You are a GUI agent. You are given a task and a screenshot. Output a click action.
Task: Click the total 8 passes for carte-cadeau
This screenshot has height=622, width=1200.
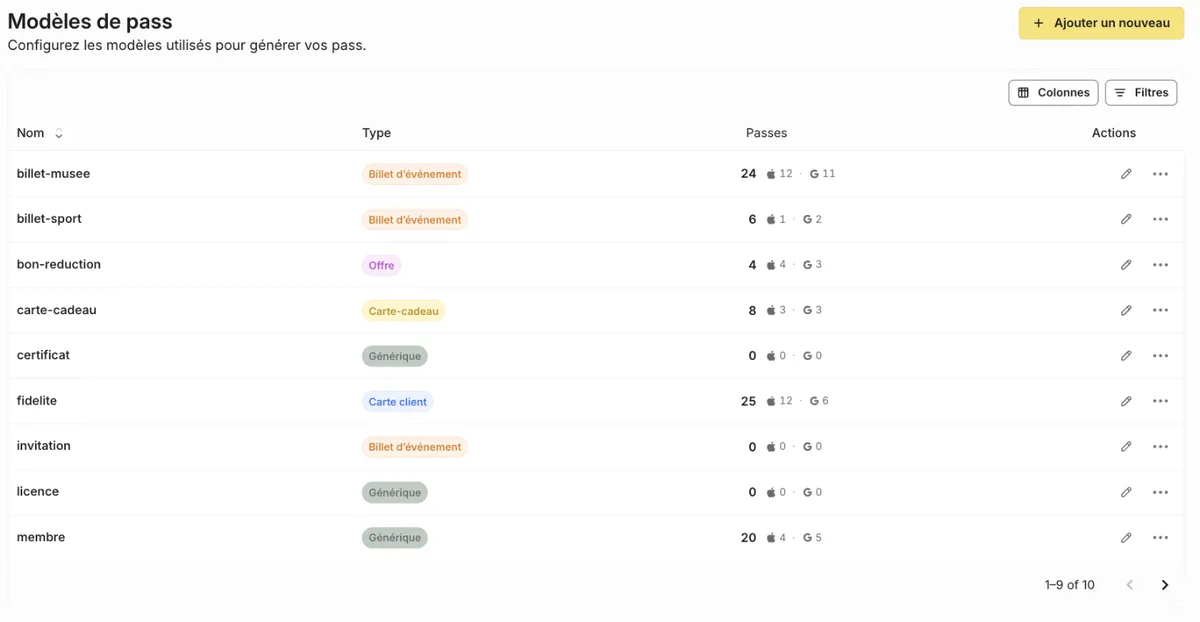(x=753, y=310)
